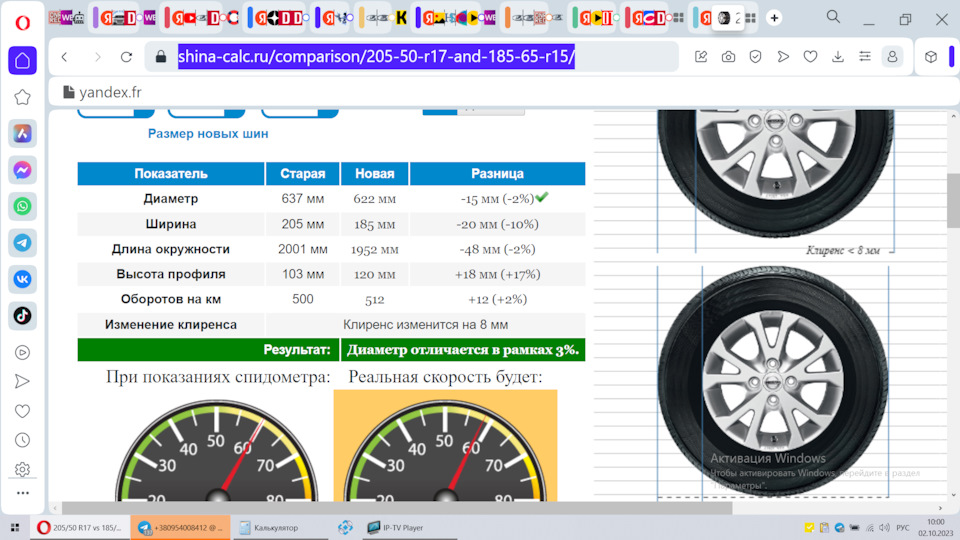960x540 pixels.
Task: Click the padlock site info icon
Action: coord(161,57)
